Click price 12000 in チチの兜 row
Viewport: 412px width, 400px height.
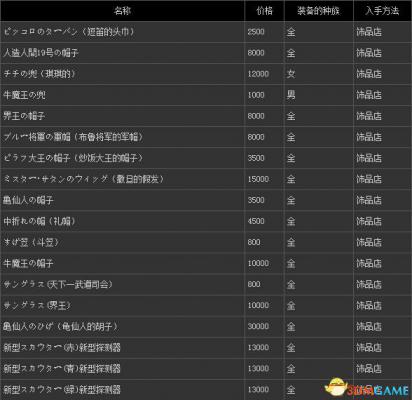258,74
